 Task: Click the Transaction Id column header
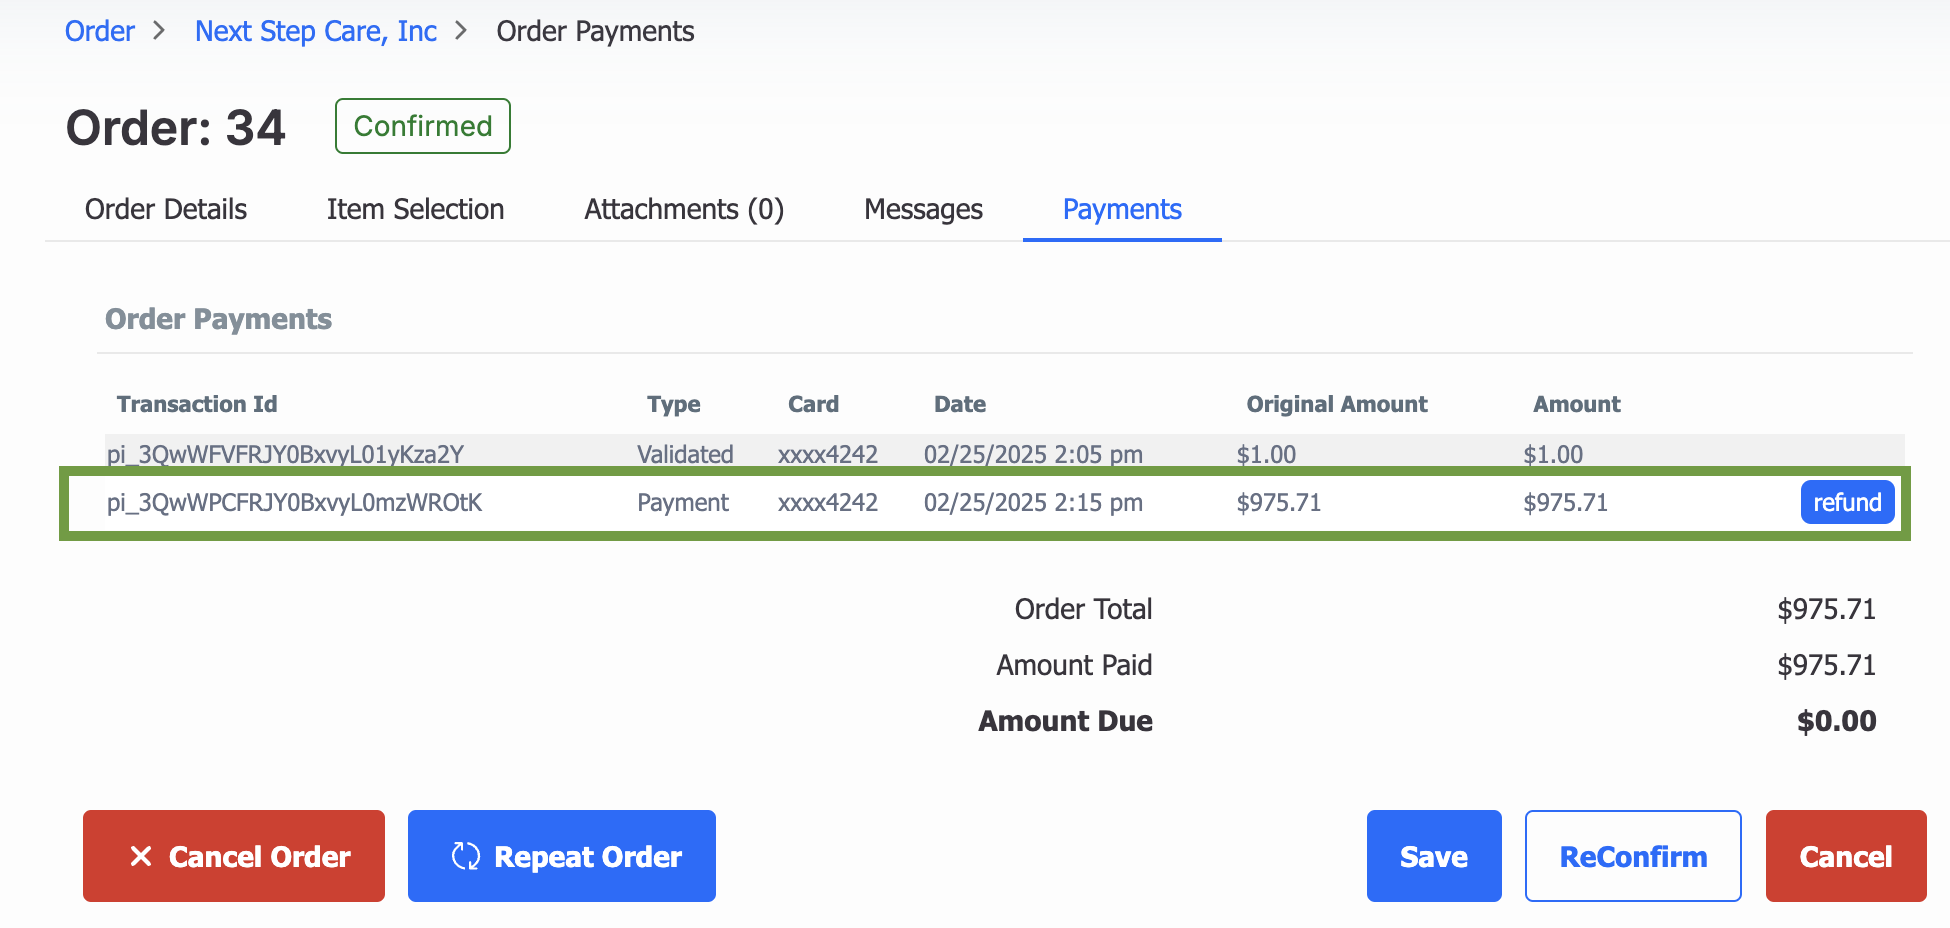[x=197, y=404]
